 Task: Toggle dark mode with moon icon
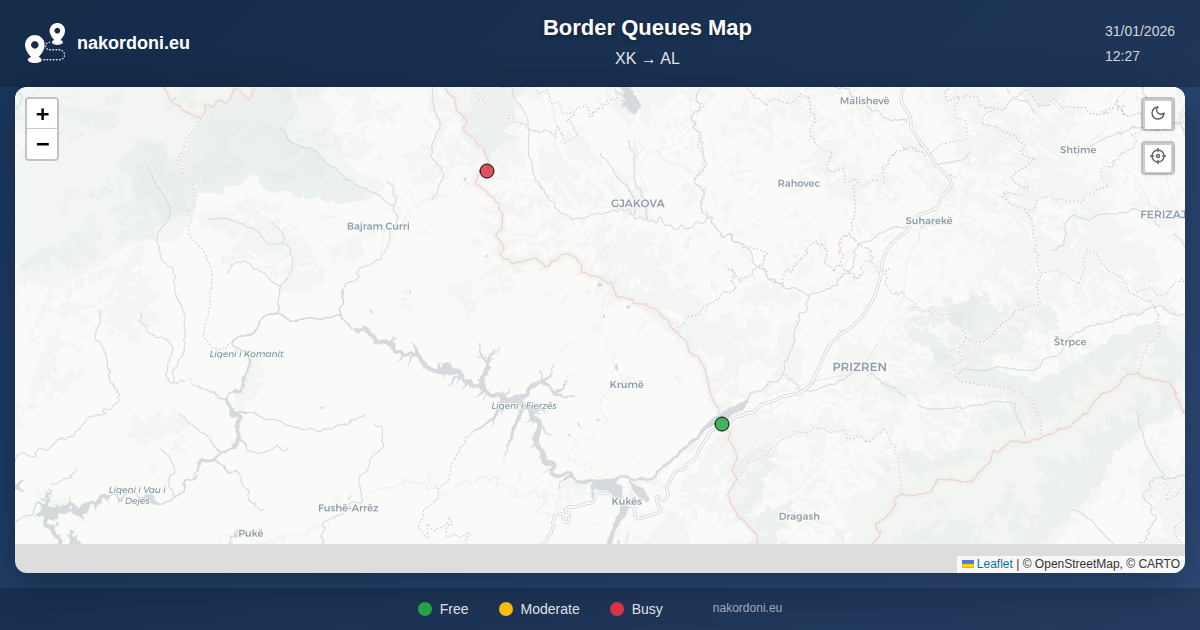(x=1158, y=113)
